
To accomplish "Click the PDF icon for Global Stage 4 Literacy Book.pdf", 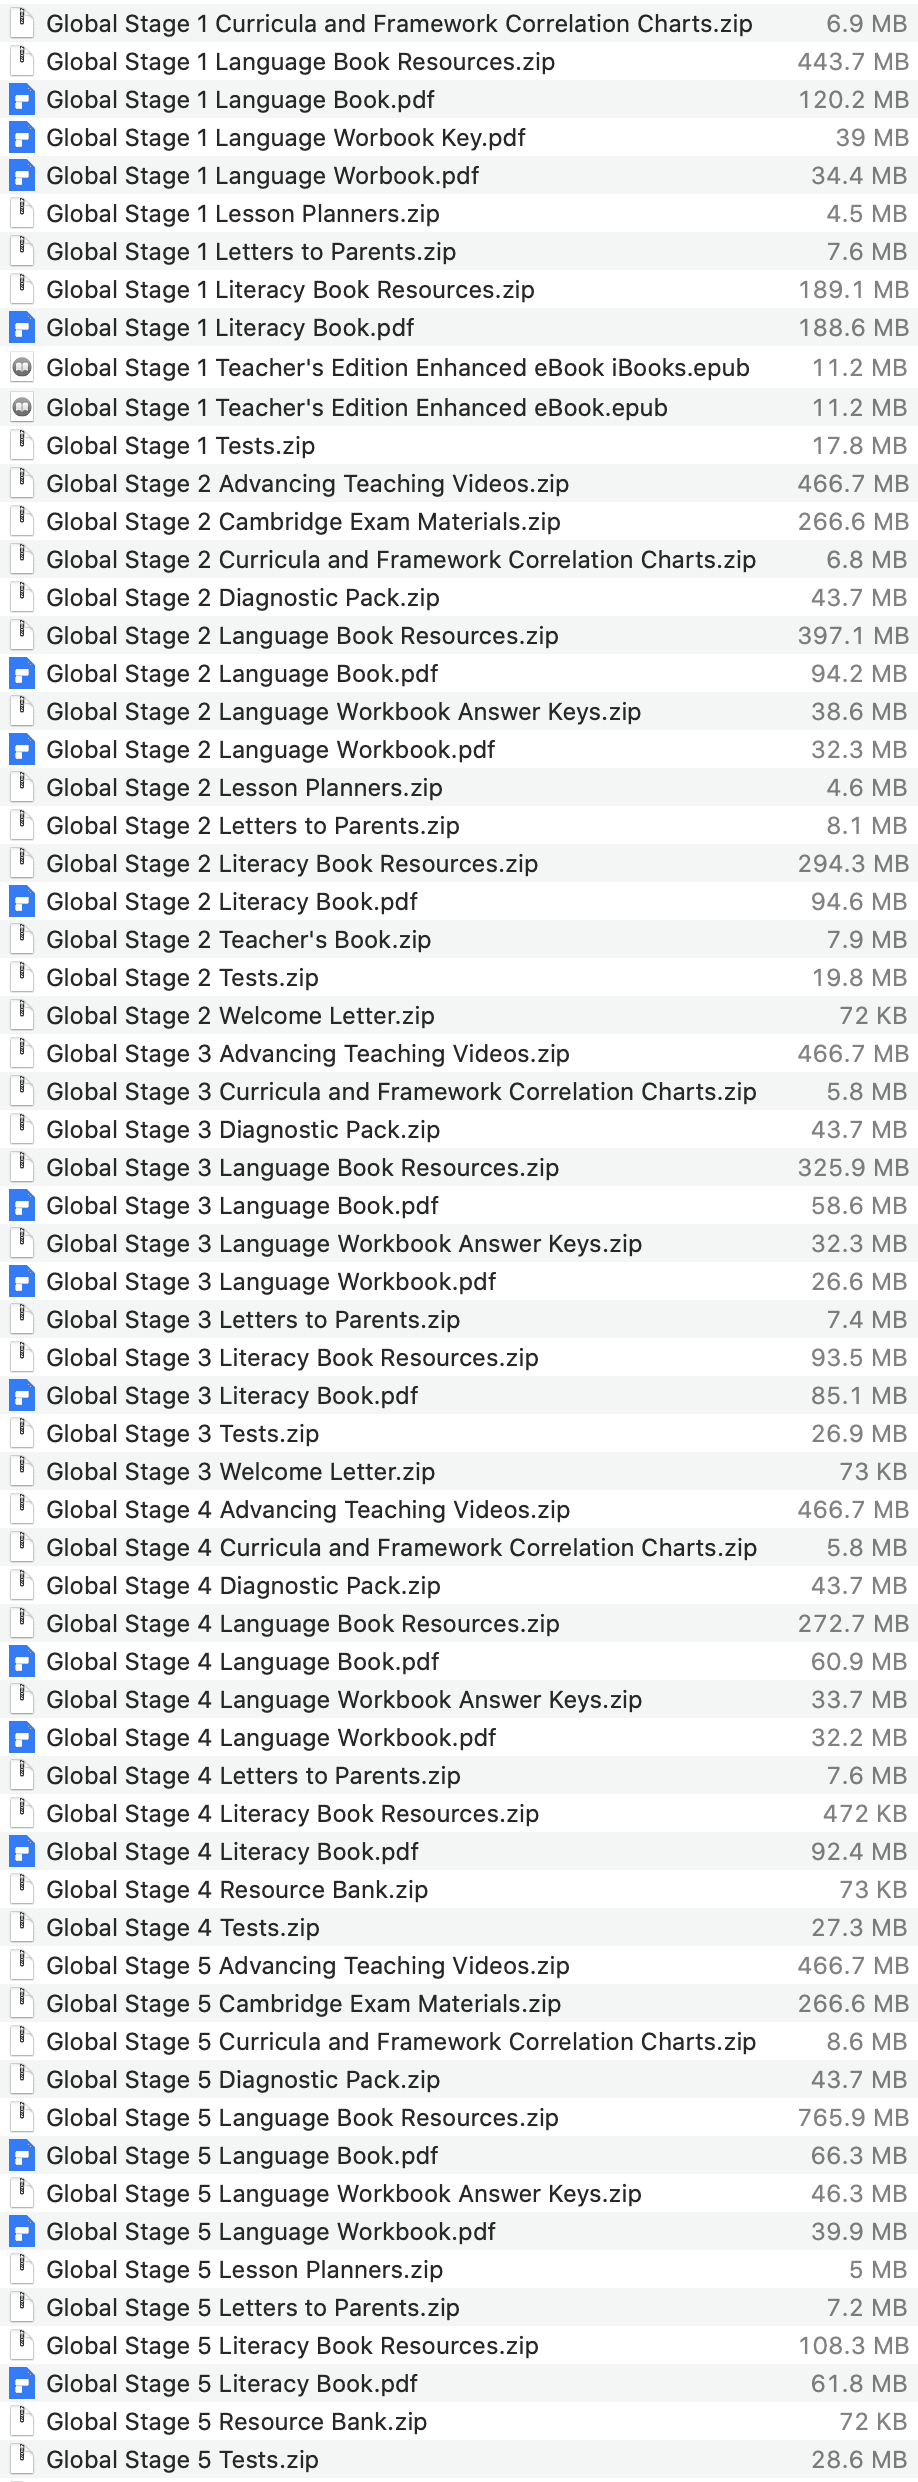I will tap(21, 1852).
